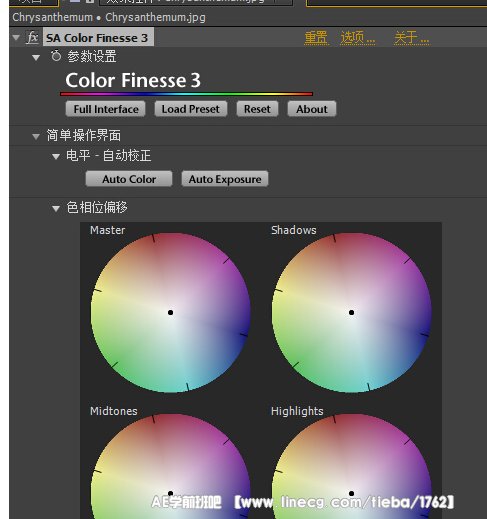
Task: Collapse the 色相位偏移 group
Action: pos(56,209)
